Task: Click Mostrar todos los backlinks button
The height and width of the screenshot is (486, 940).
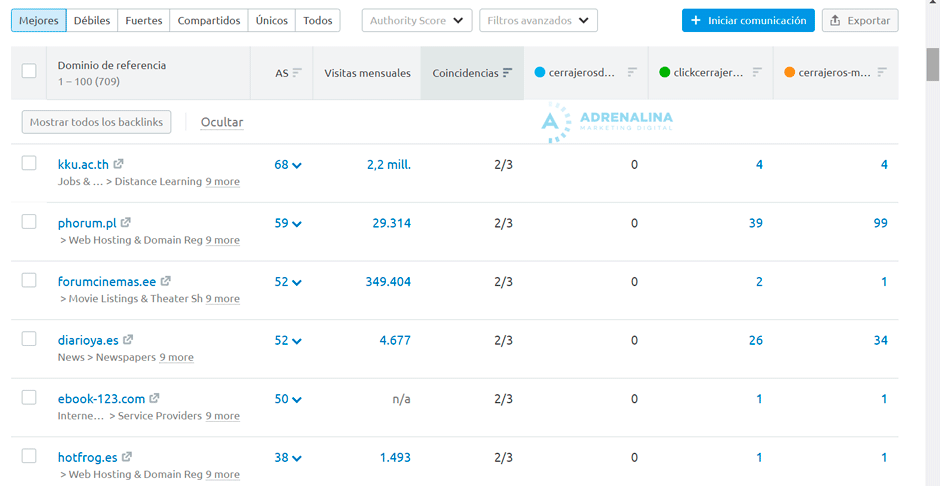Action: click(97, 122)
